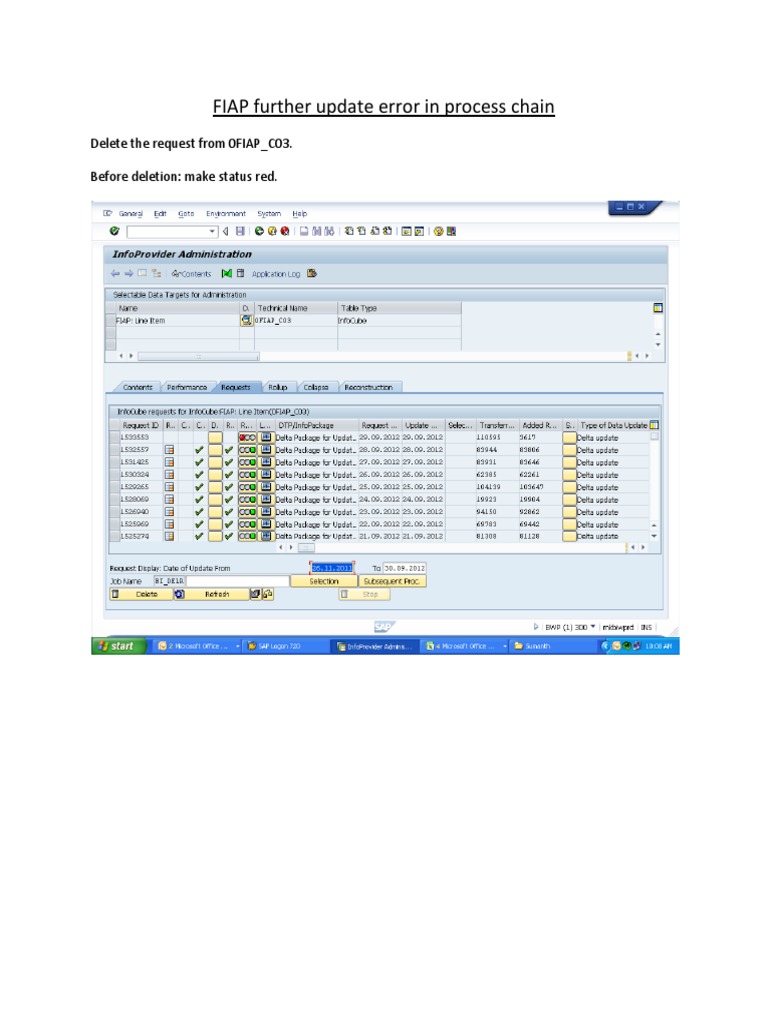Click the green status light of request 1532557

tap(247, 450)
